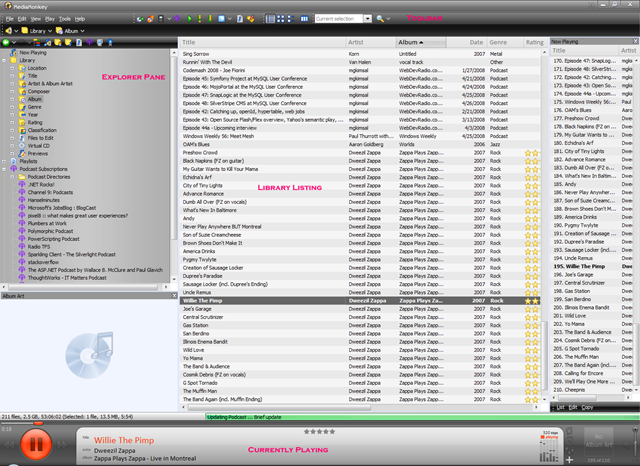Open the Tools menu
Screen dimensions: 640x466
pos(64,19)
